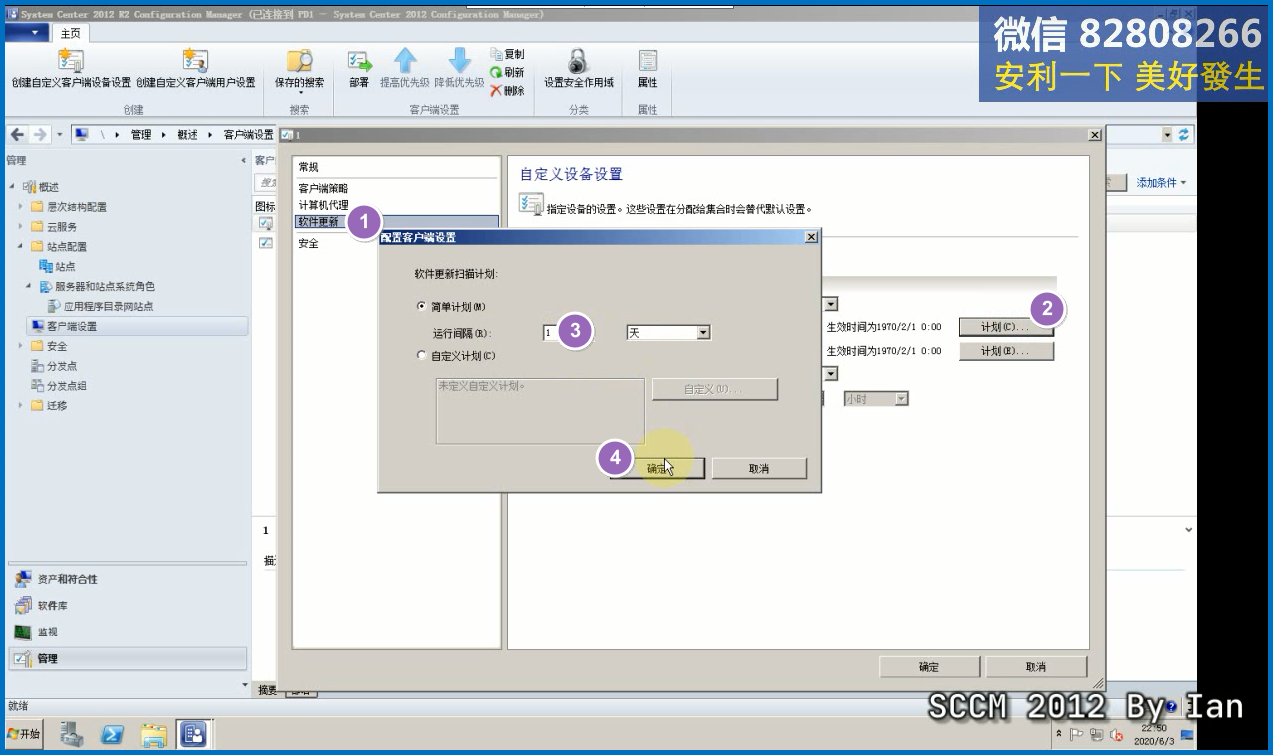Viewport: 1273px width, 755px height.
Task: Select Distribution Point Groups (分发点组) node
Action: 68,386
